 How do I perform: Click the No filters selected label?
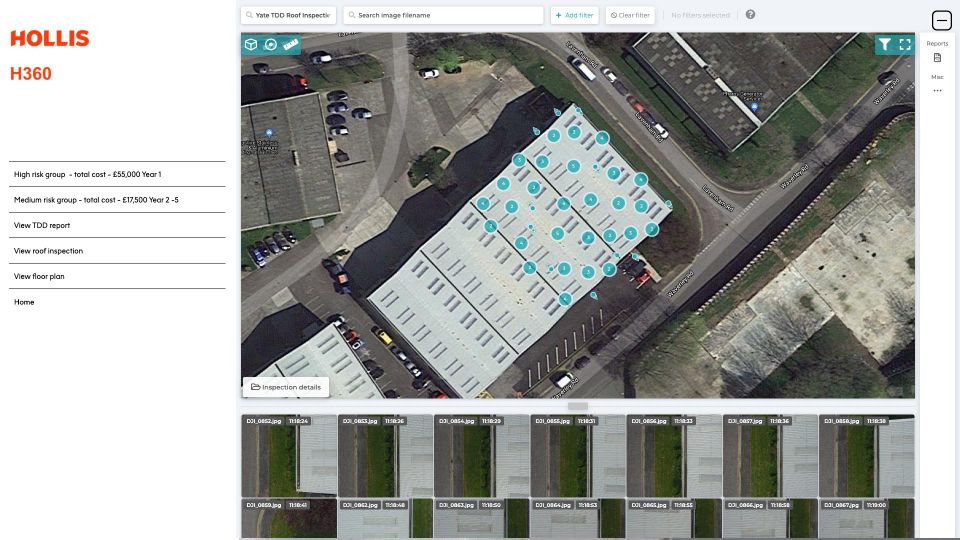[x=700, y=15]
